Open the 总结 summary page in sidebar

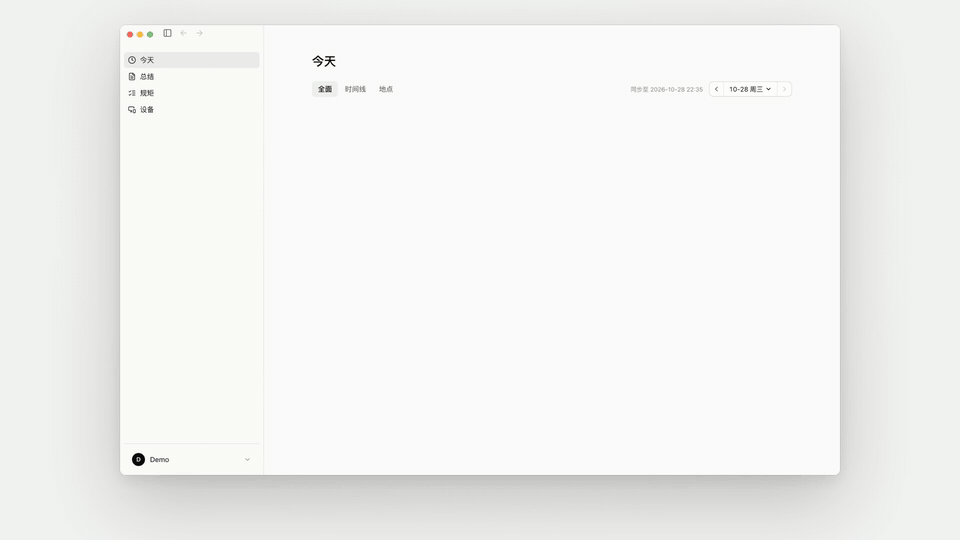(192, 77)
